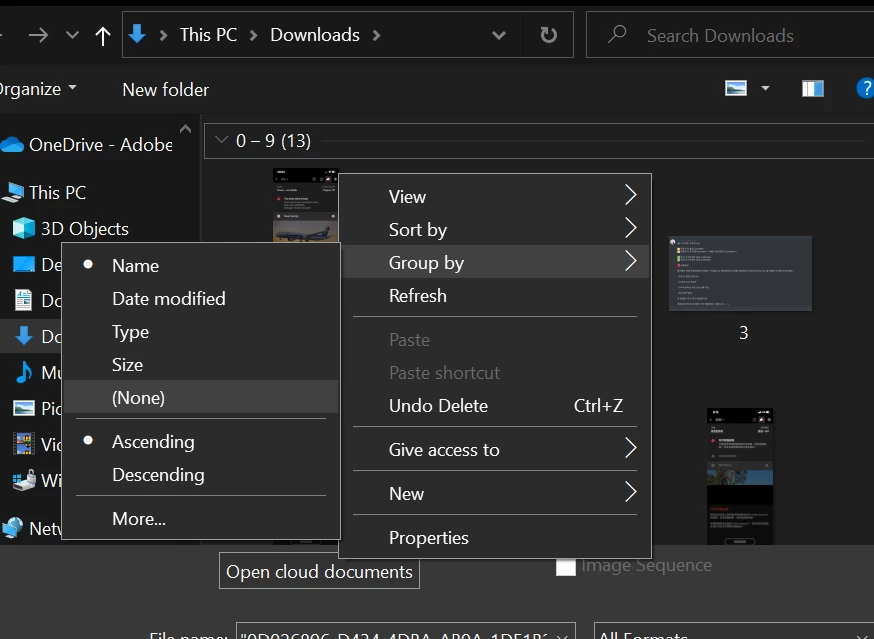Click the Pictures icon in the sidebar

[24, 408]
